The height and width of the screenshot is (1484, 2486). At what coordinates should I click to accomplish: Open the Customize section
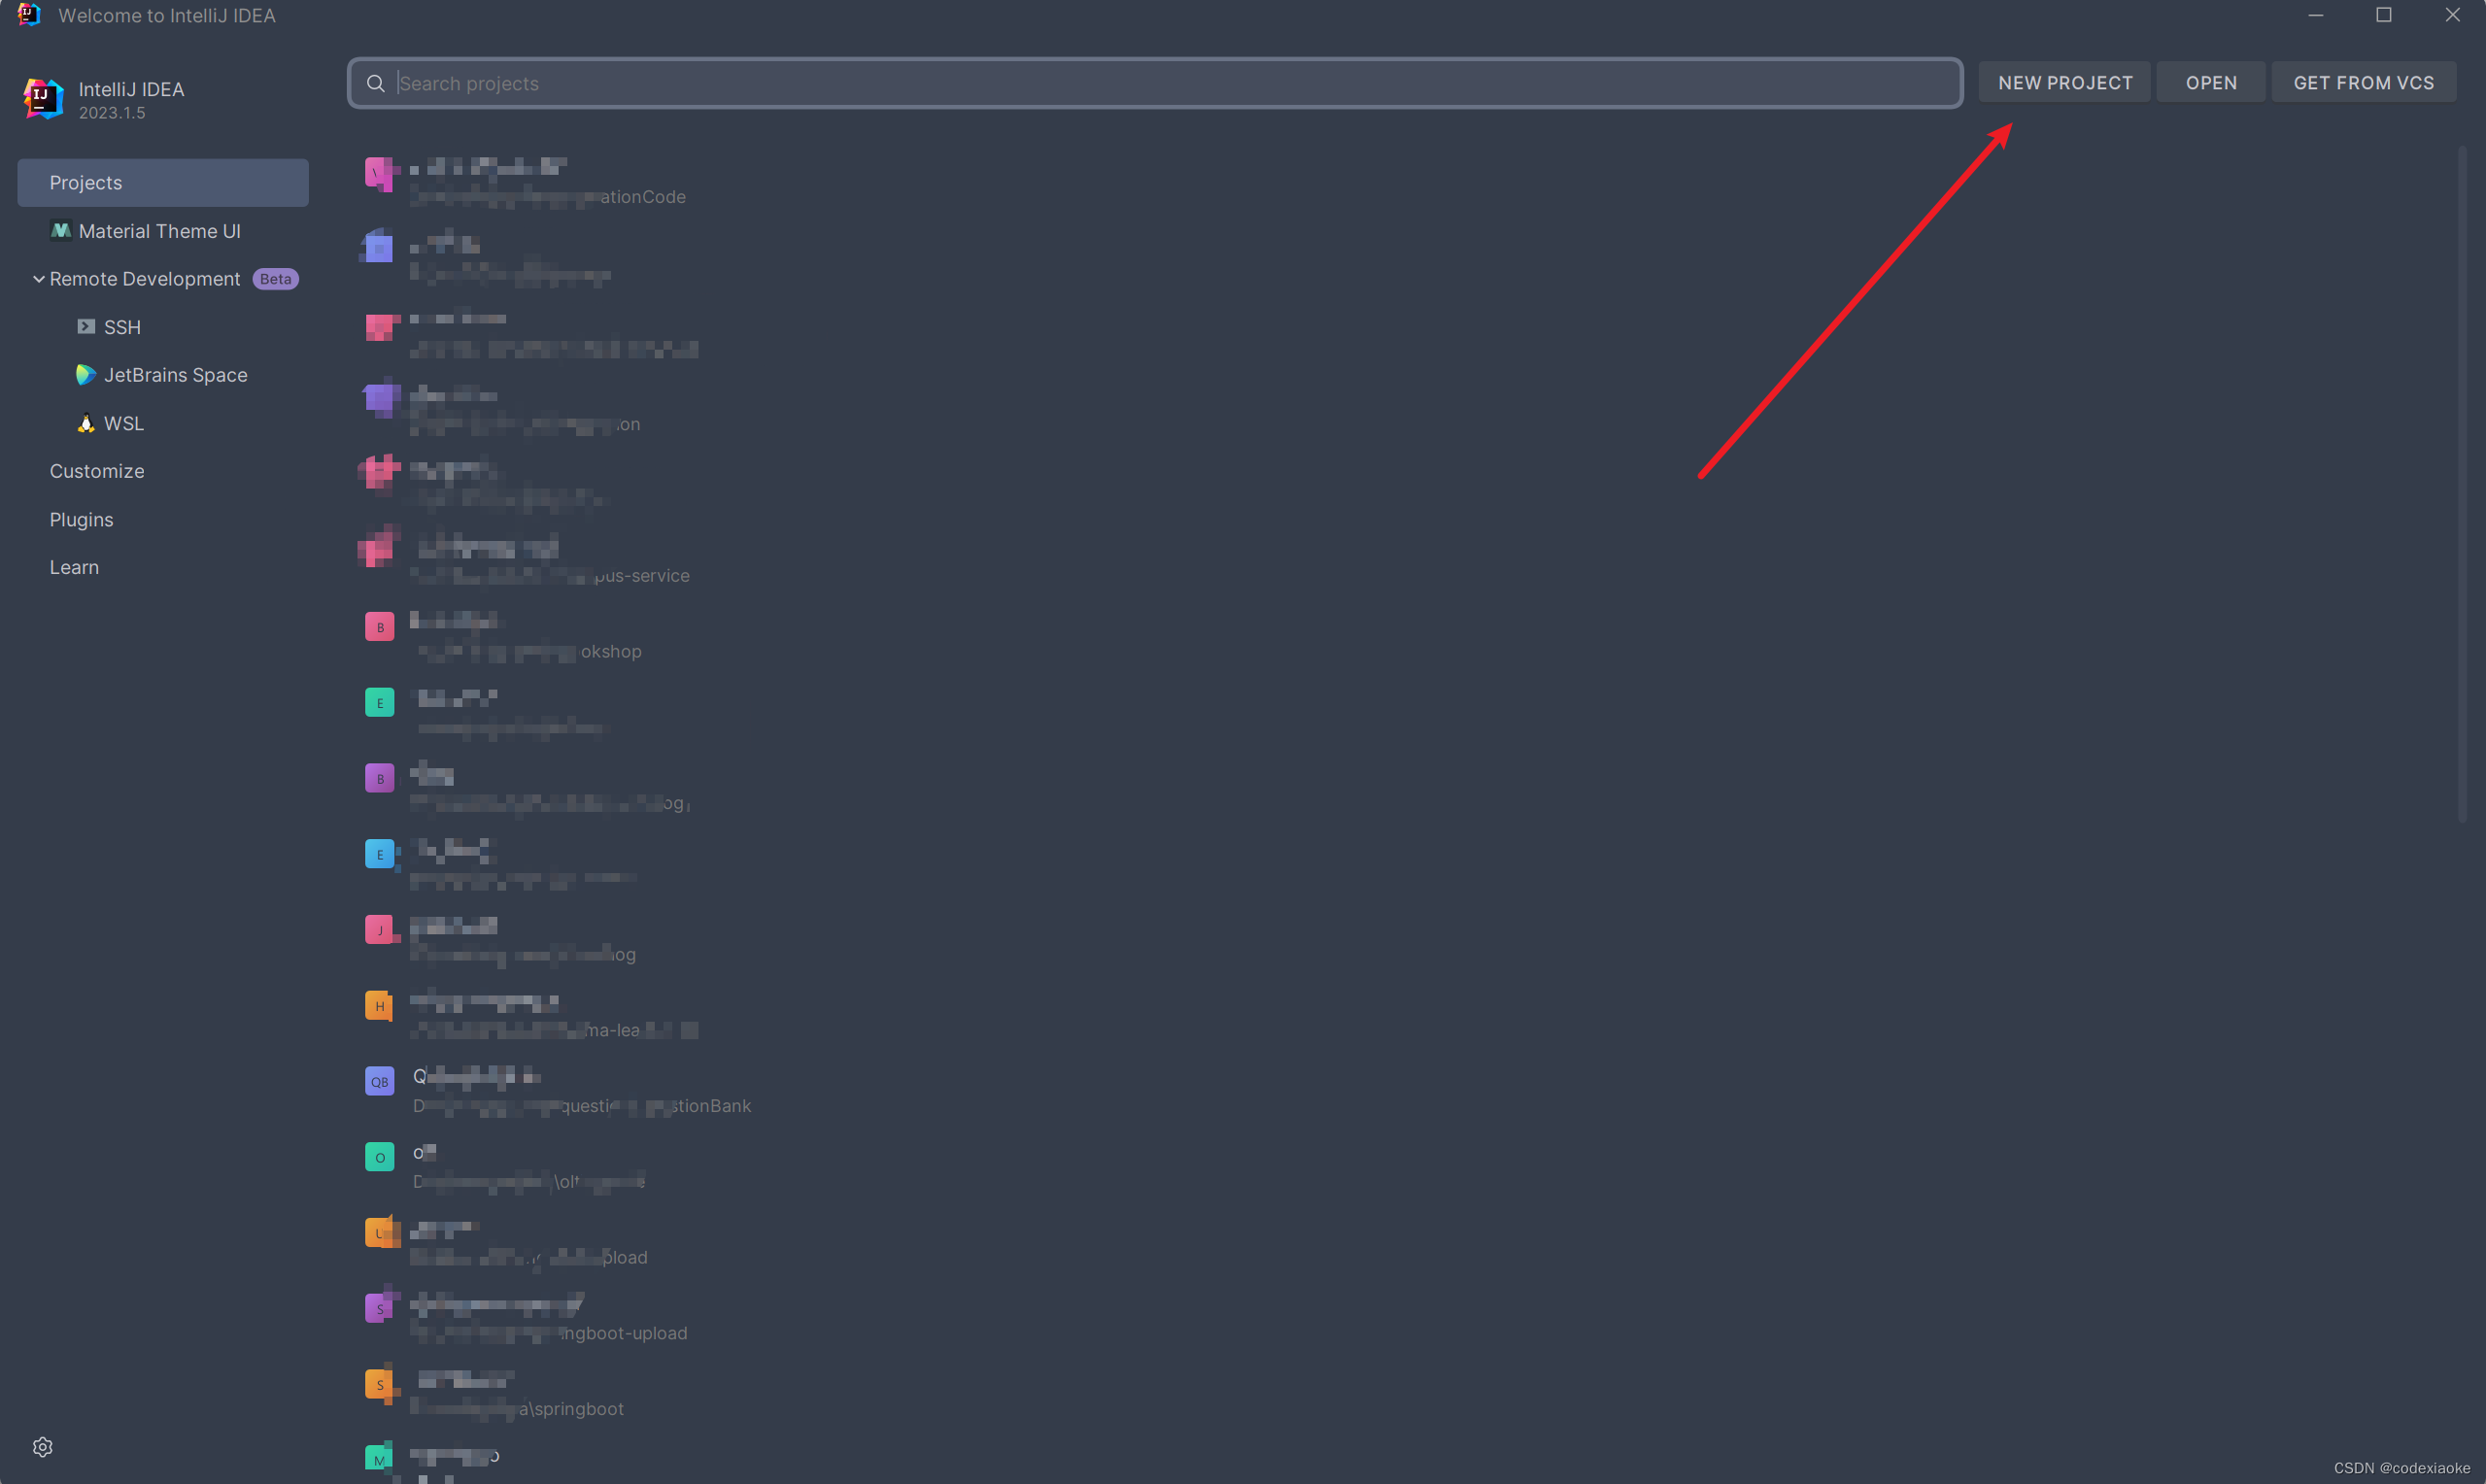pyautogui.click(x=97, y=472)
